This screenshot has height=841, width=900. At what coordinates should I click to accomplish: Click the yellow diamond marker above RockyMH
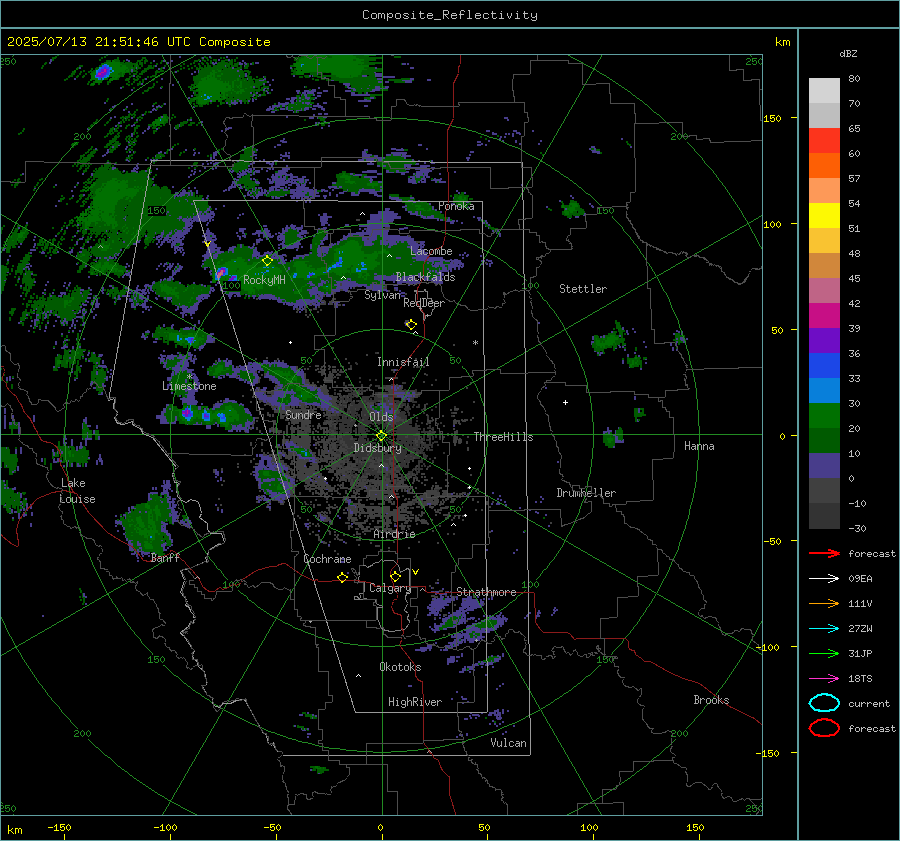click(267, 261)
